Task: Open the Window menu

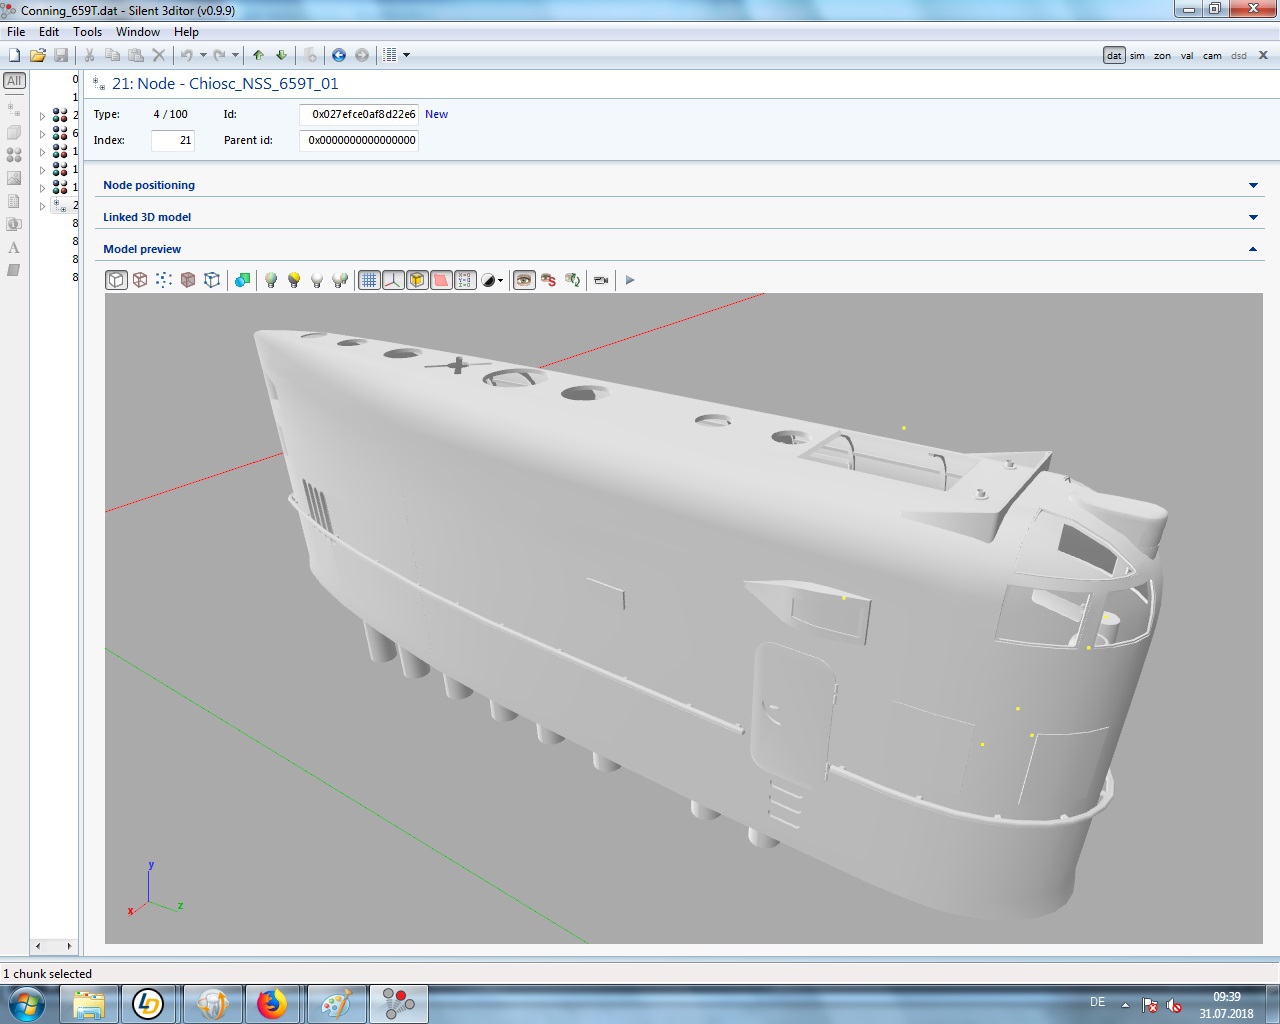Action: click(x=138, y=32)
